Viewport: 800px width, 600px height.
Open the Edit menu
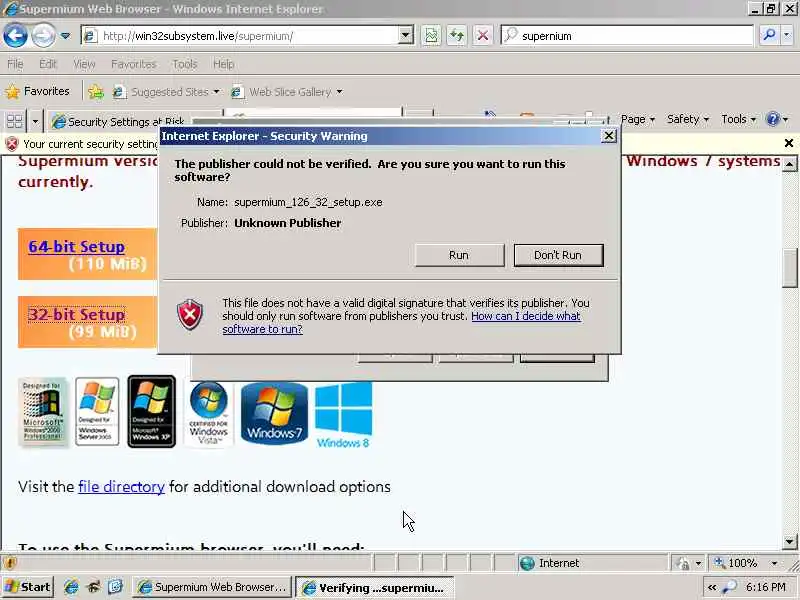point(48,64)
